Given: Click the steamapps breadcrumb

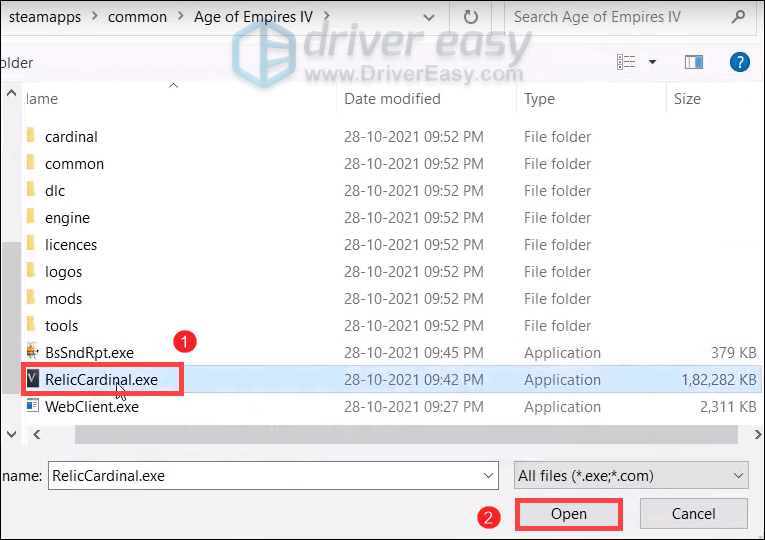Looking at the screenshot, I should pos(44,17).
